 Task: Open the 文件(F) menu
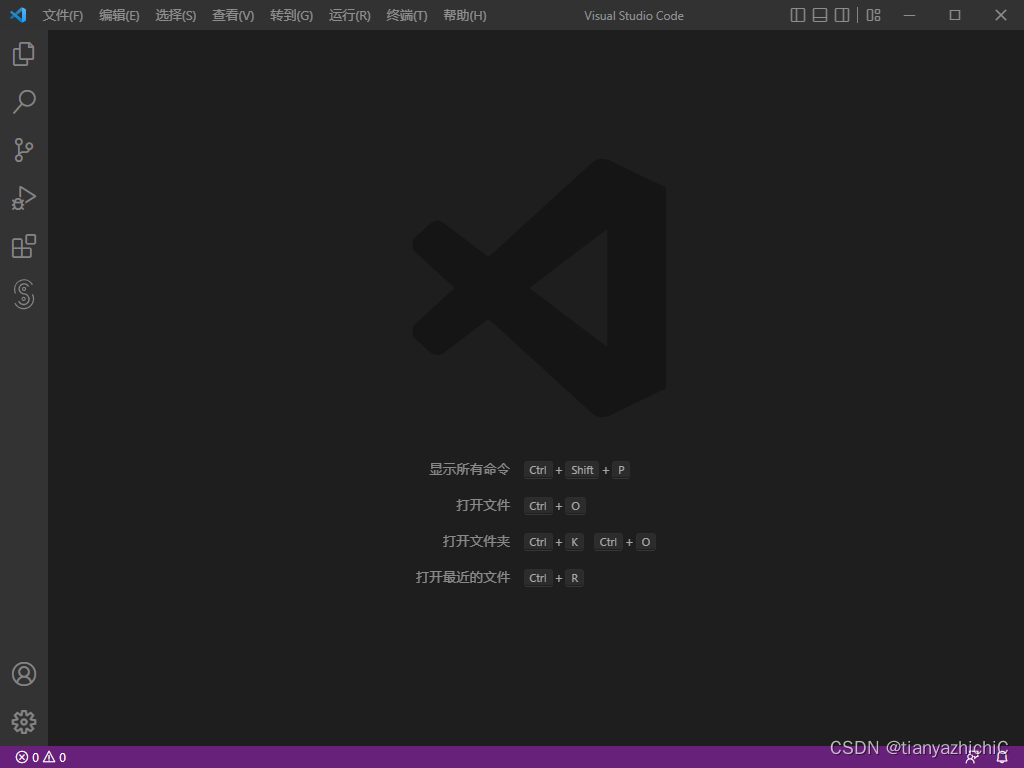tap(63, 15)
